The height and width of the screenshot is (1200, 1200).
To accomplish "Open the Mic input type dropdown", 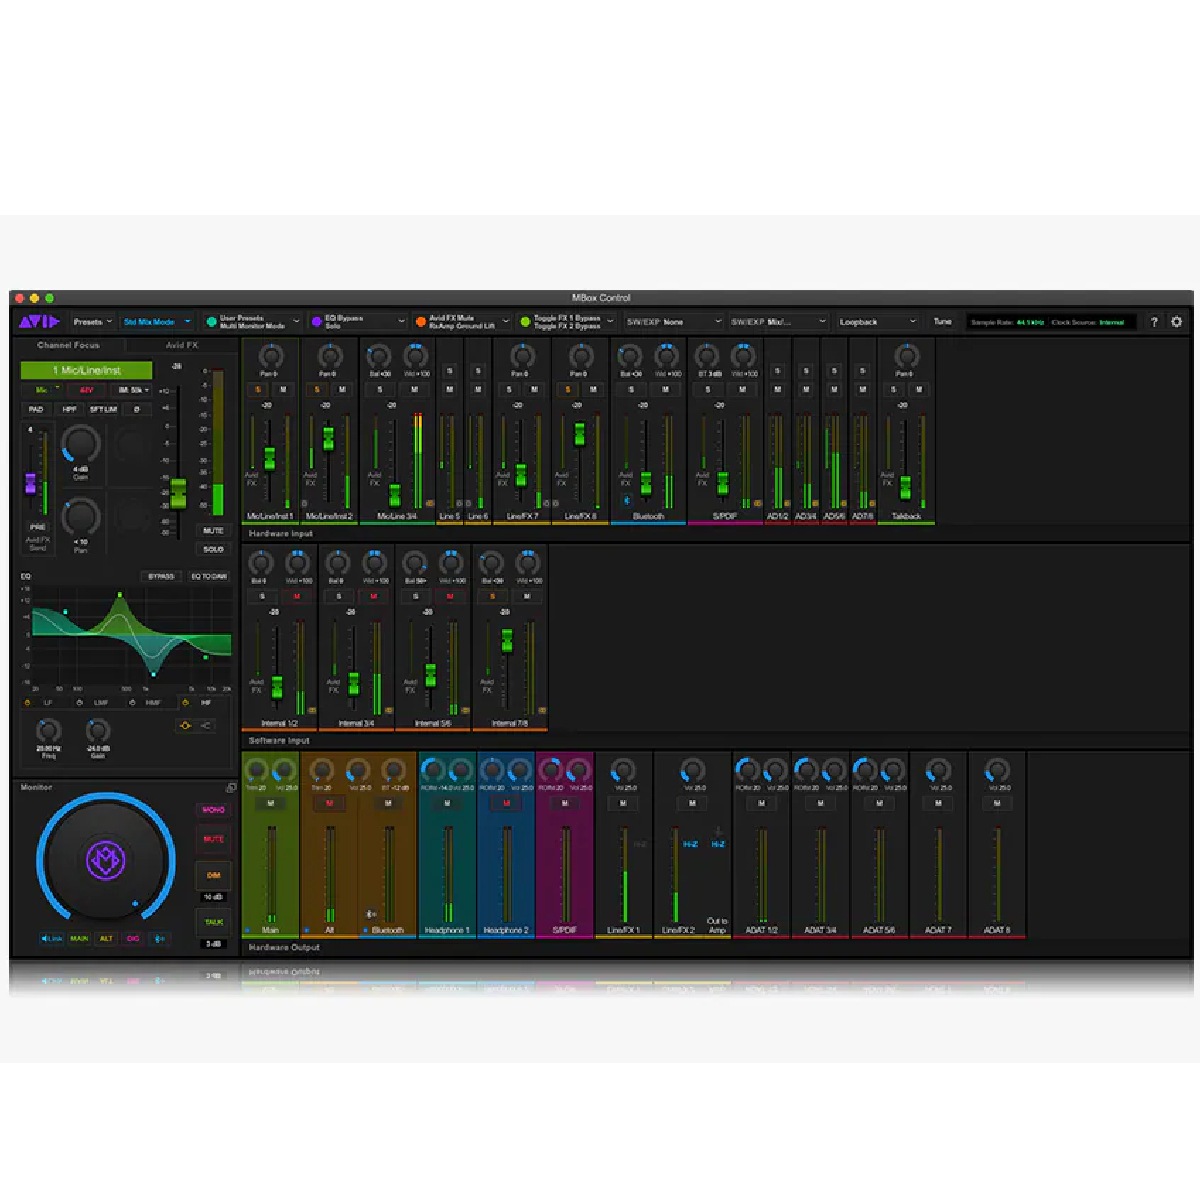I will (x=44, y=390).
